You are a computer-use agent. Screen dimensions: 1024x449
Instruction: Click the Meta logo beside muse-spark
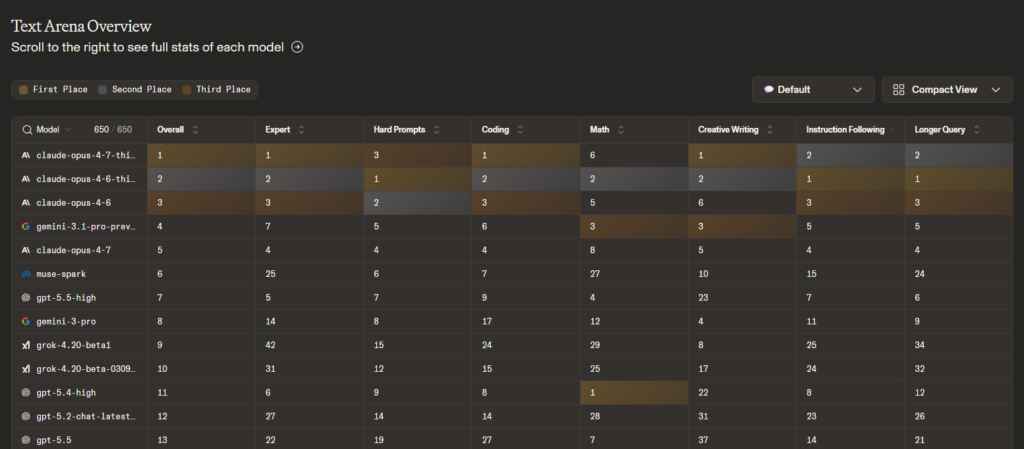pos(26,274)
